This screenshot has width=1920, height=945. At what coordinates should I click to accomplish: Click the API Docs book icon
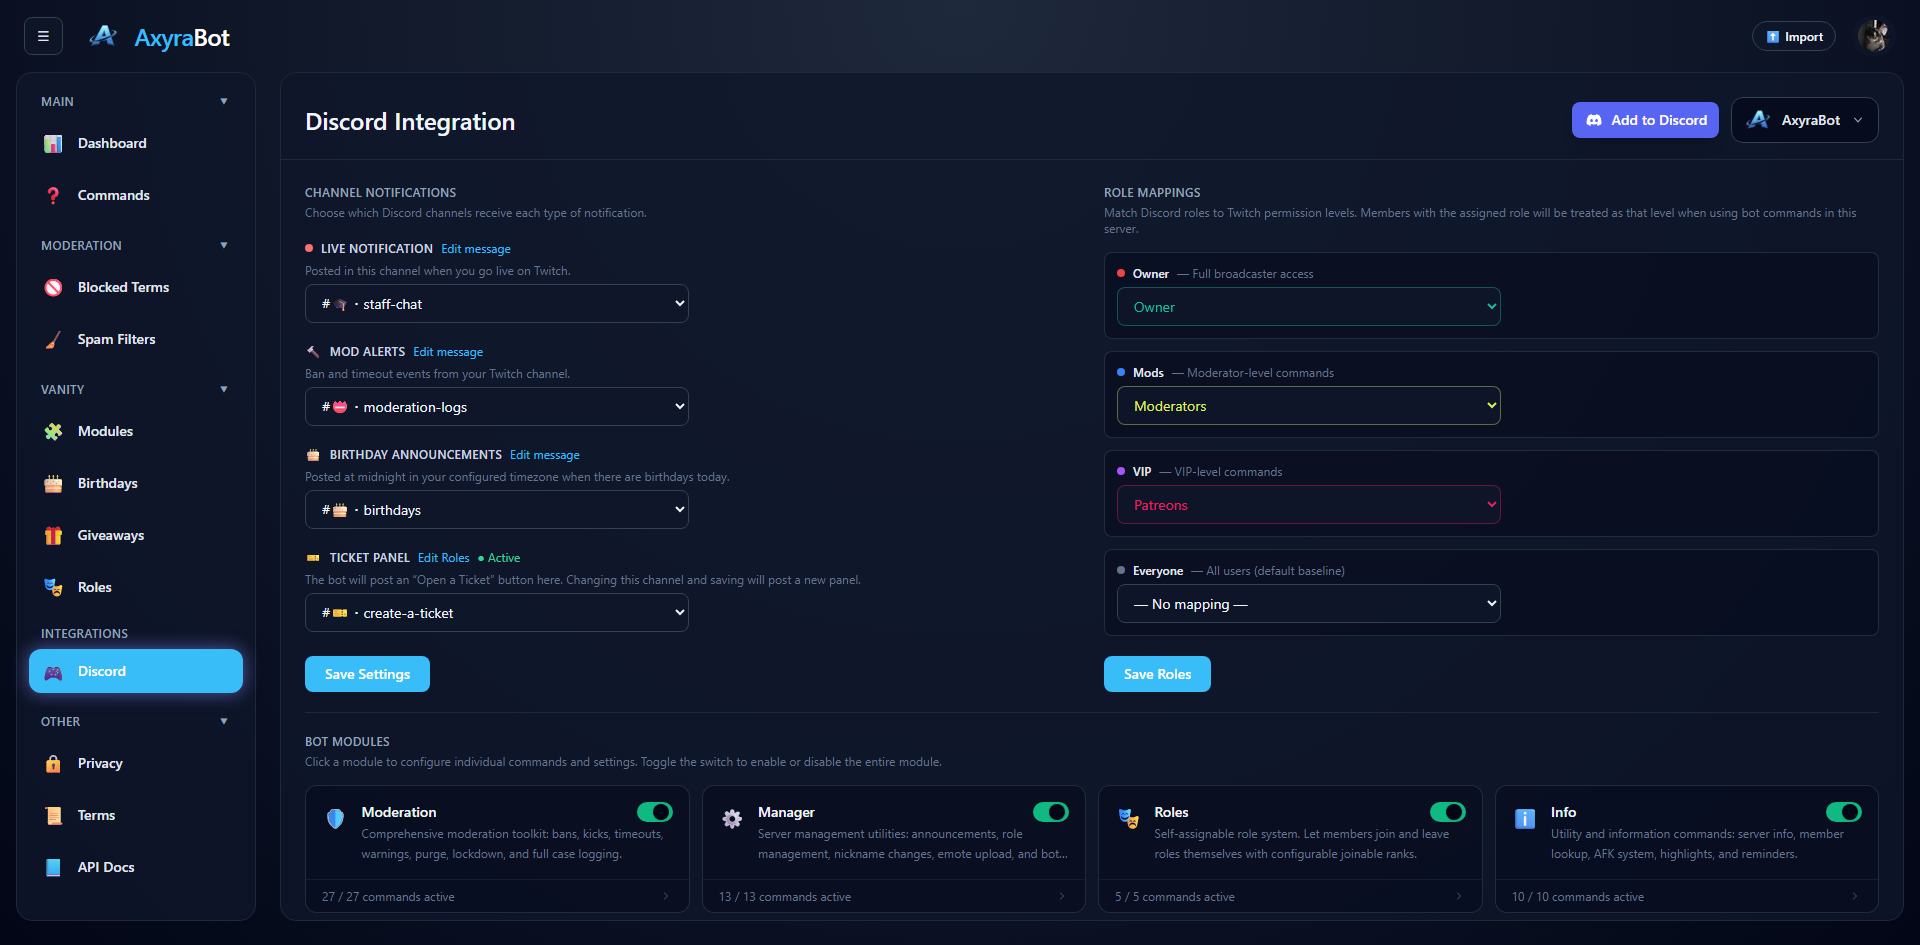pos(53,867)
